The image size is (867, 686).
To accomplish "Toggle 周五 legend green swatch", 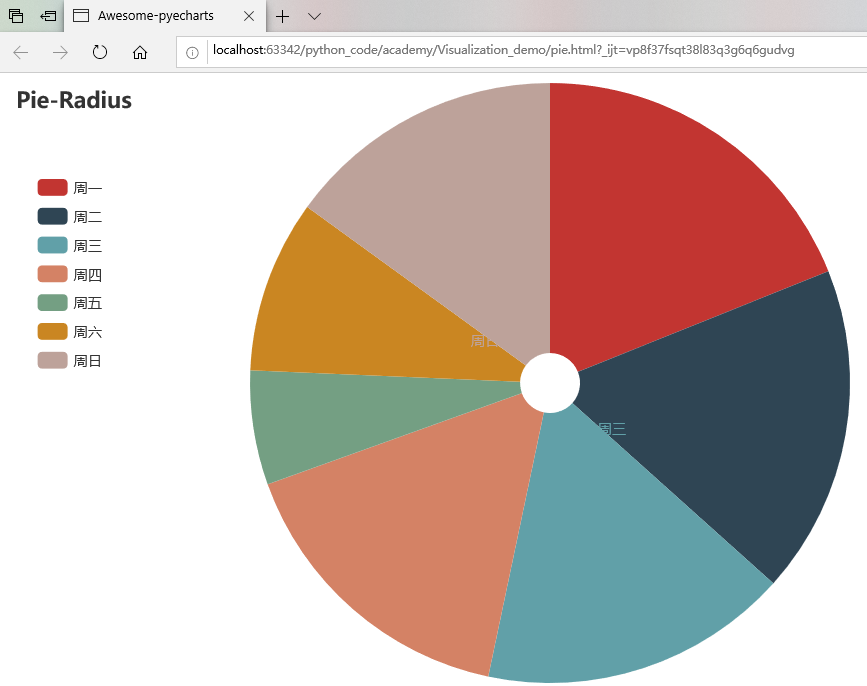I will pos(53,302).
